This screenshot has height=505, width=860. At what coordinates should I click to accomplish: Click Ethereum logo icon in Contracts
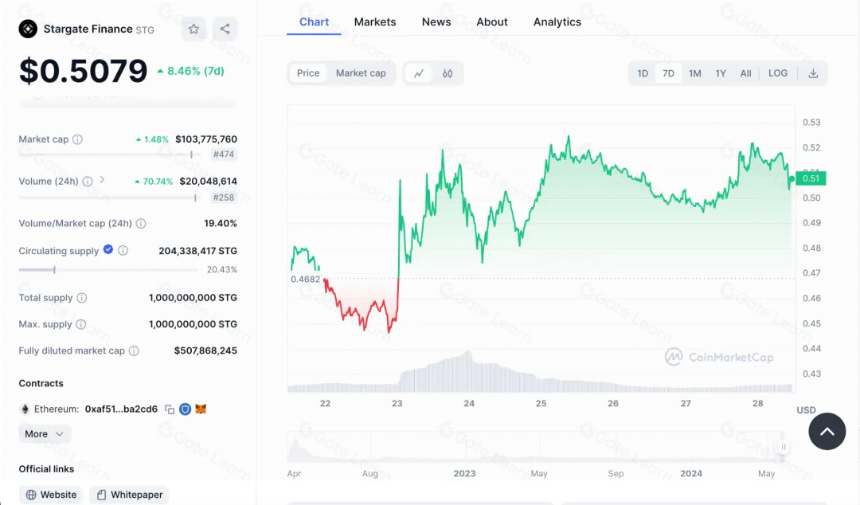25,409
